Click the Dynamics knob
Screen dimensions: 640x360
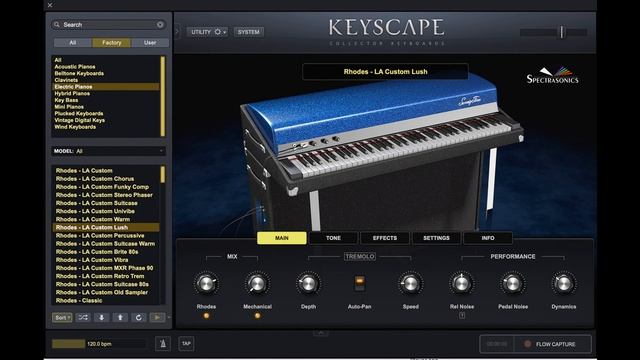point(564,283)
